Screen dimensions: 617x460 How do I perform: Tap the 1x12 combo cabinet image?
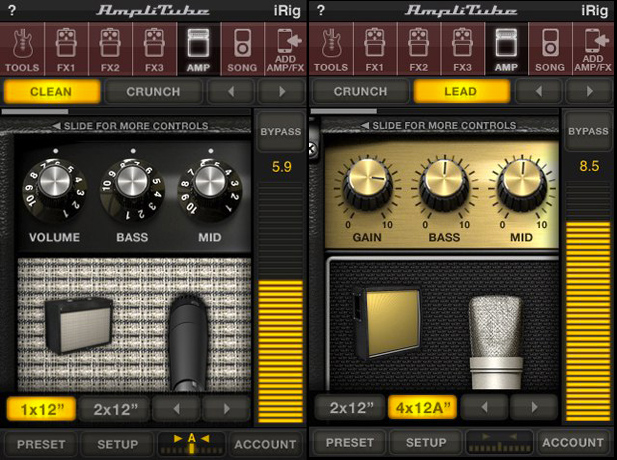pos(79,325)
